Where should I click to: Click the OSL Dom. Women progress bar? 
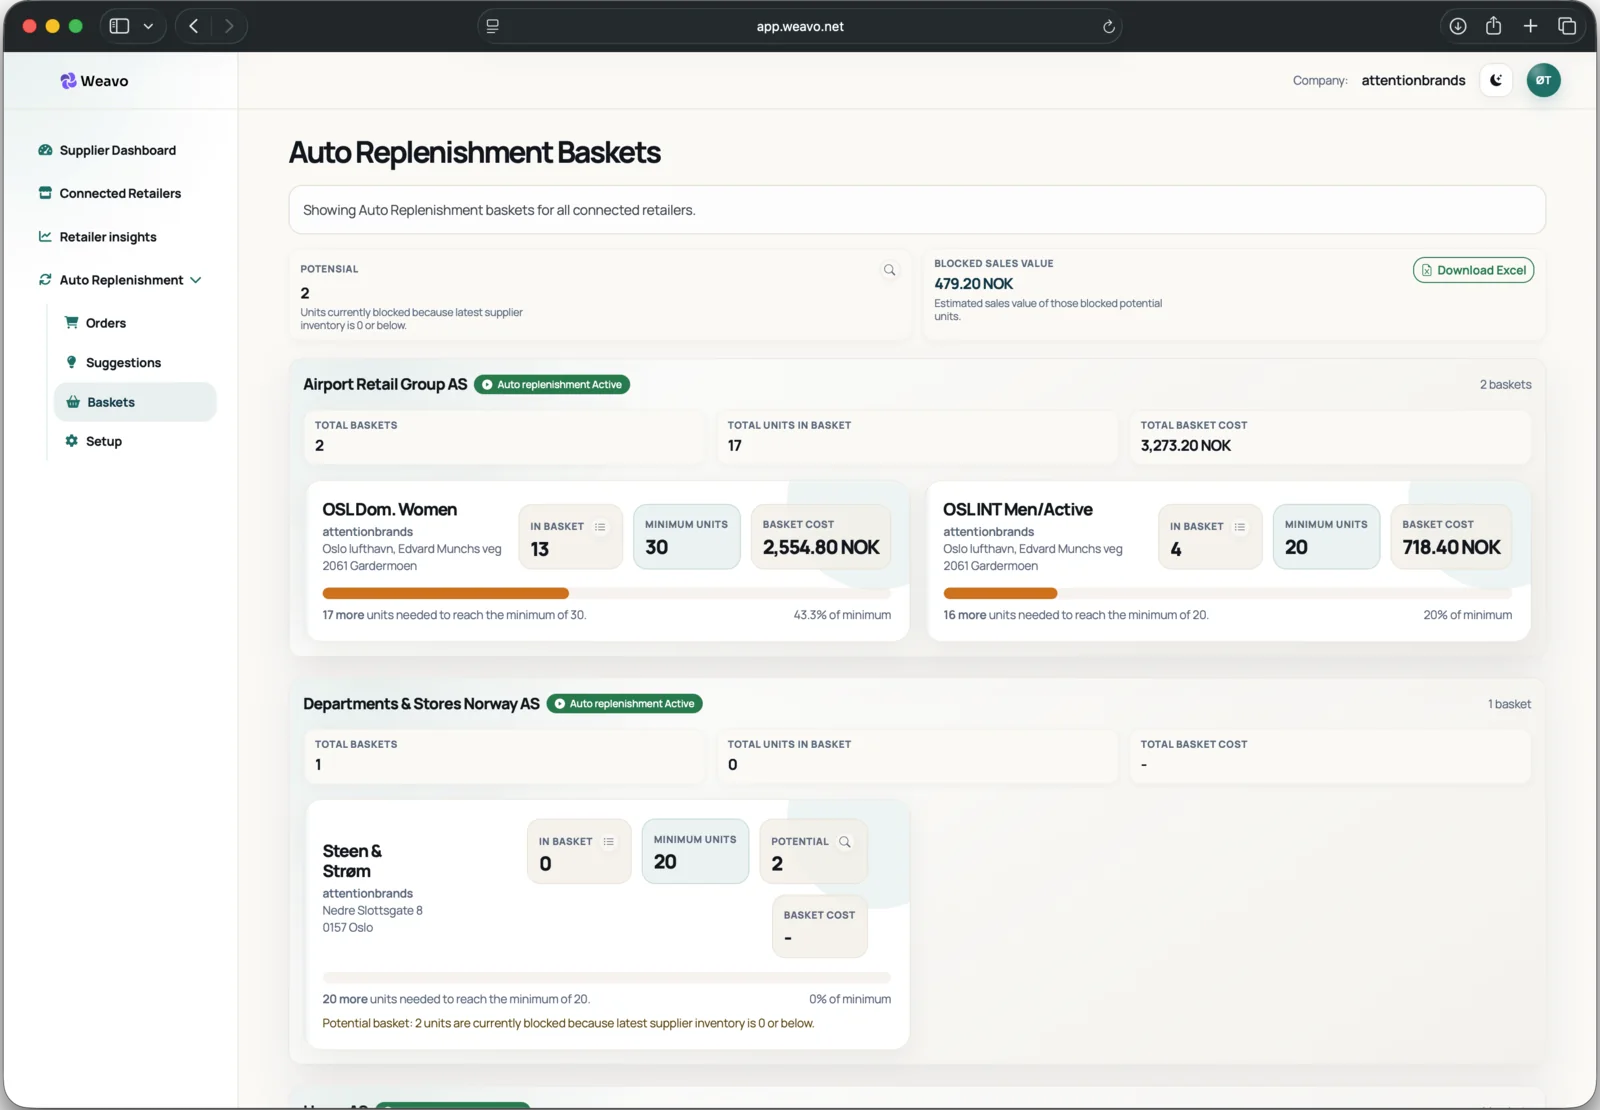606,594
